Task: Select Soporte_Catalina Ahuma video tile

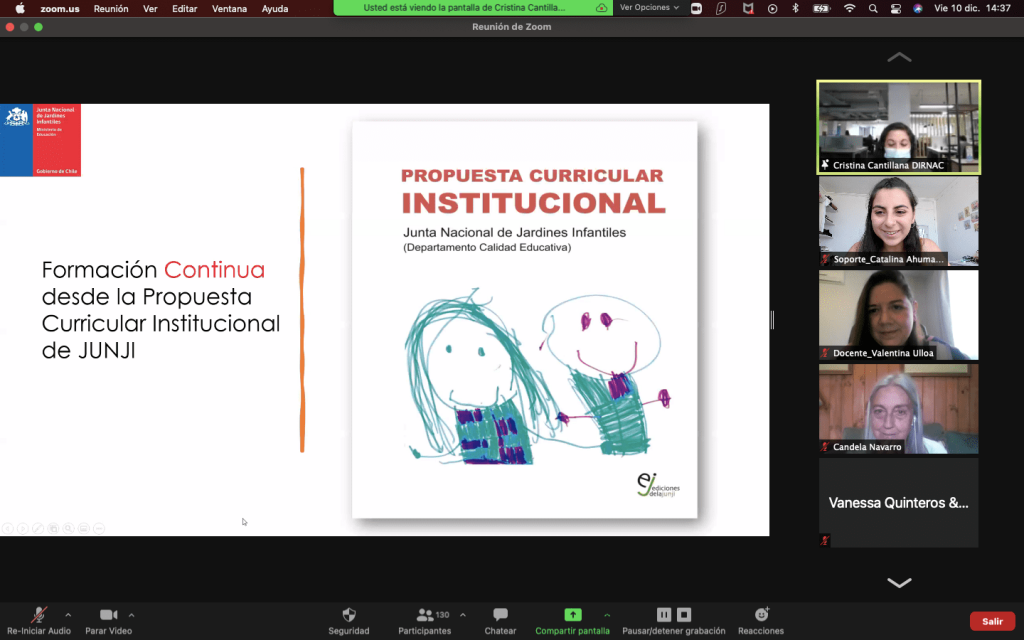Action: point(899,221)
